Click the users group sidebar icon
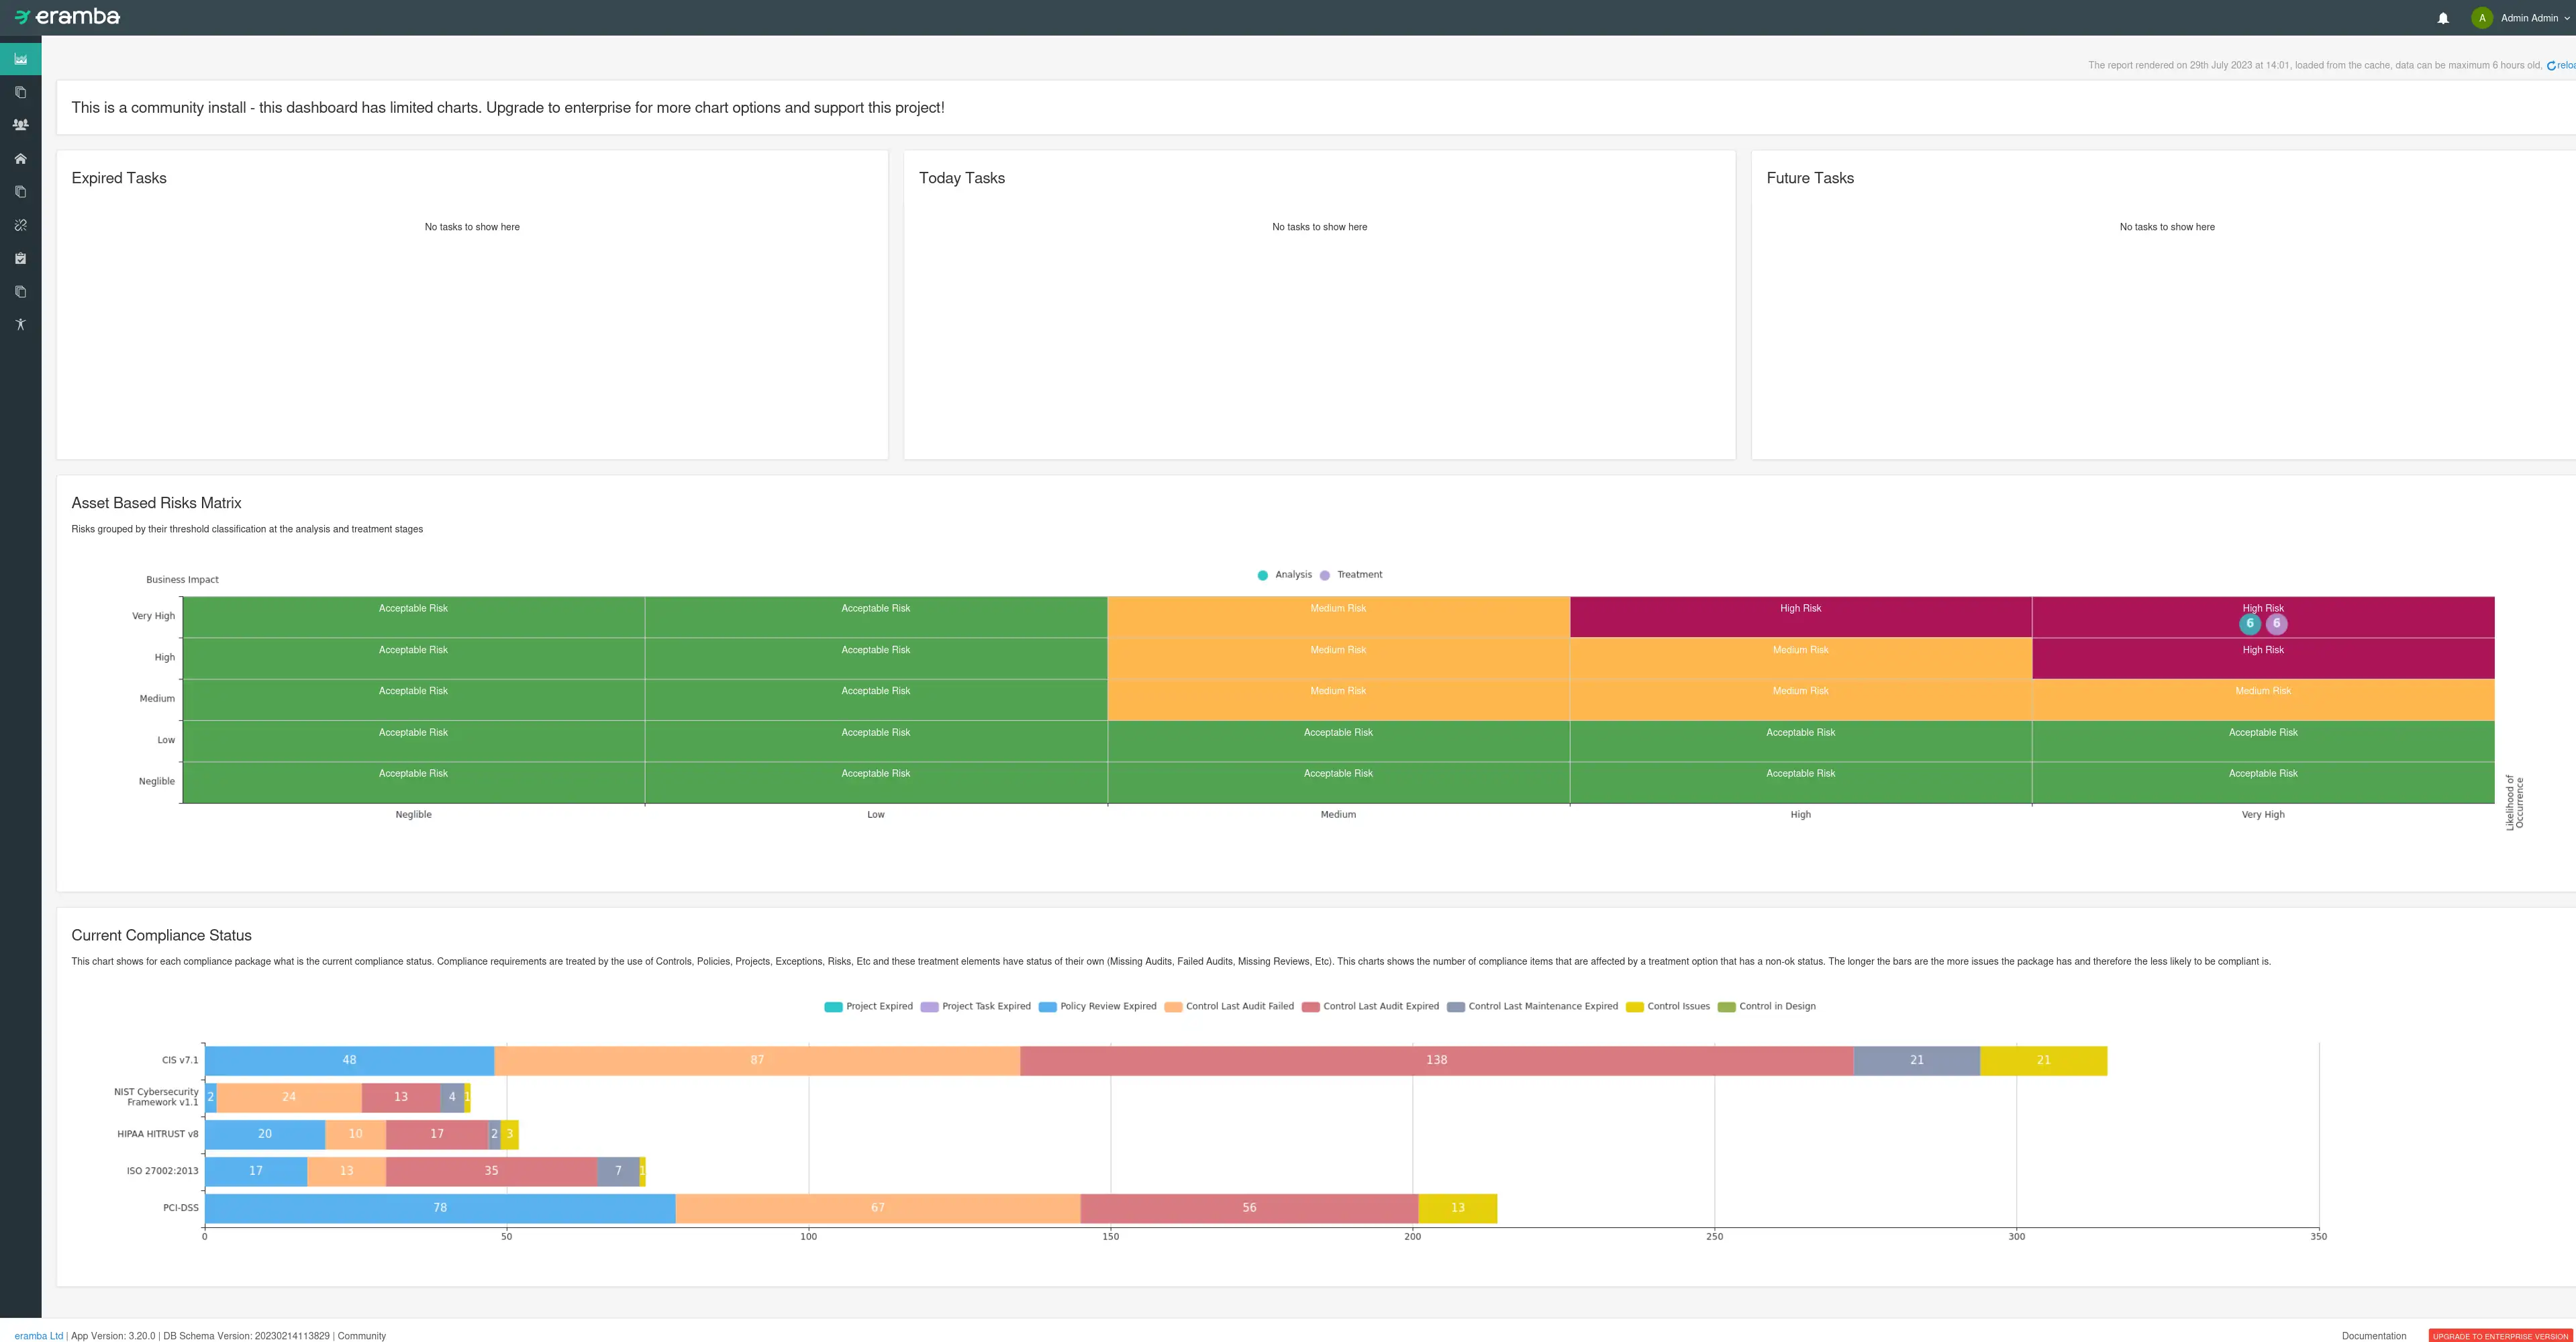The image size is (2576, 1342). coord(20,125)
